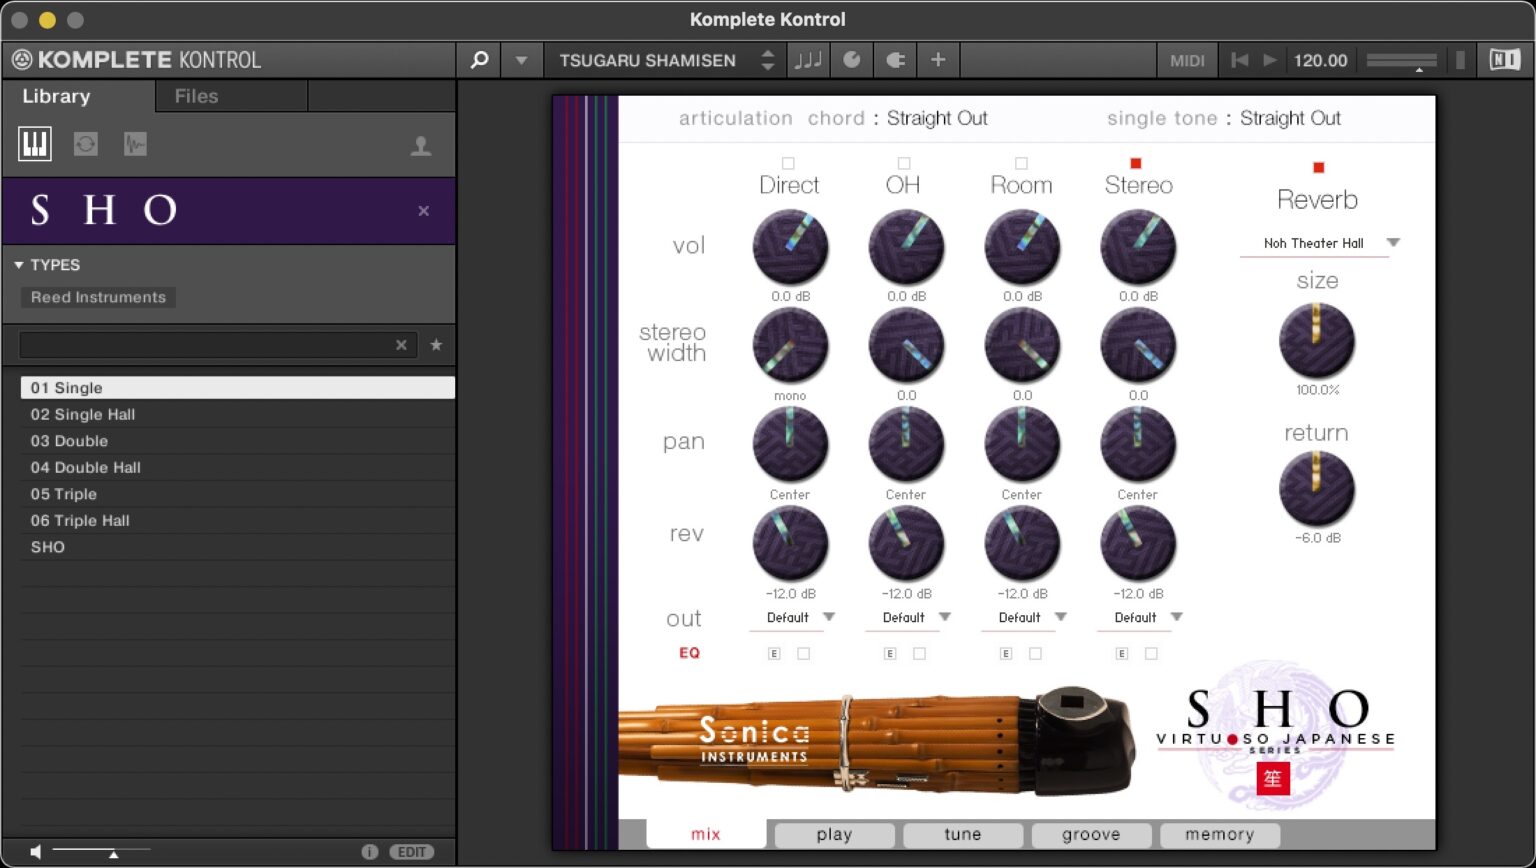The width and height of the screenshot is (1536, 868).
Task: Collapse the TYPES section
Action: (19, 265)
